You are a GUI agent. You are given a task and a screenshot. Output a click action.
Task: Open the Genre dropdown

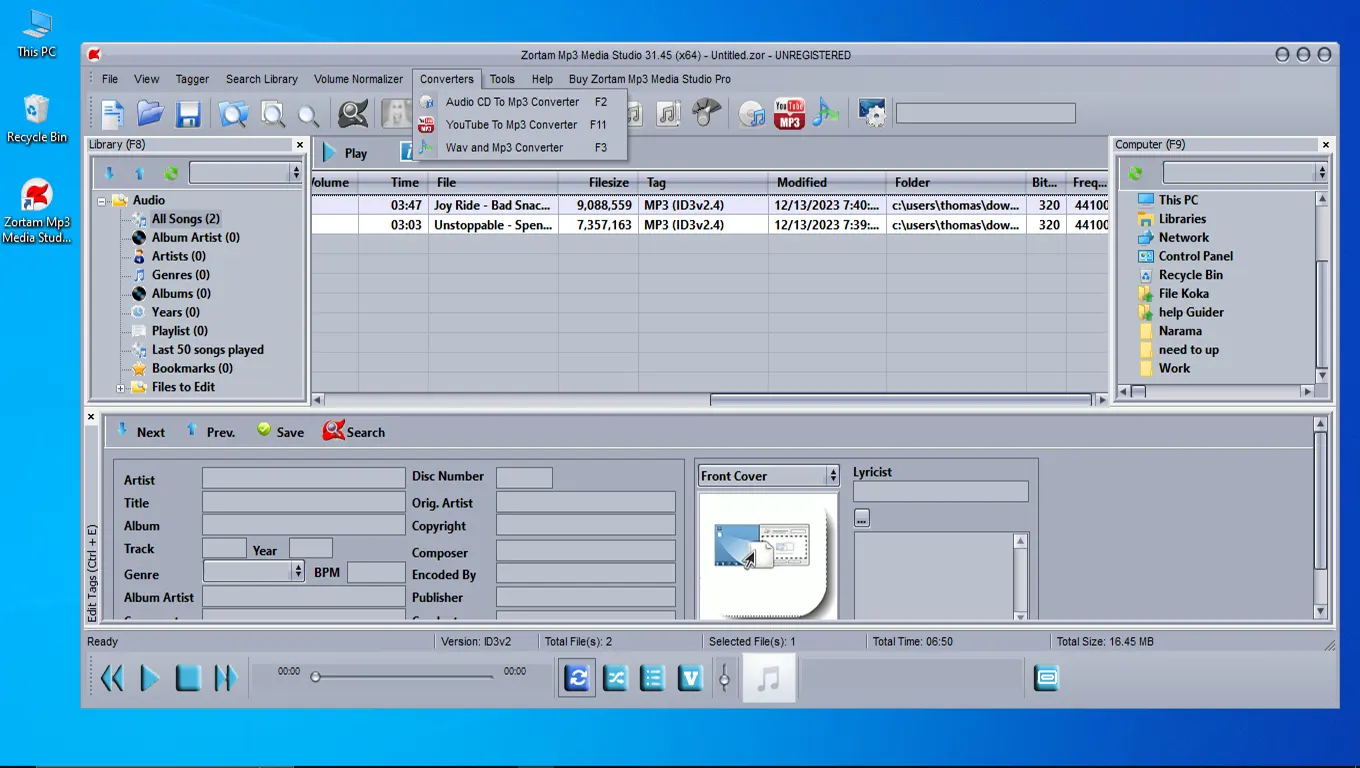(298, 571)
